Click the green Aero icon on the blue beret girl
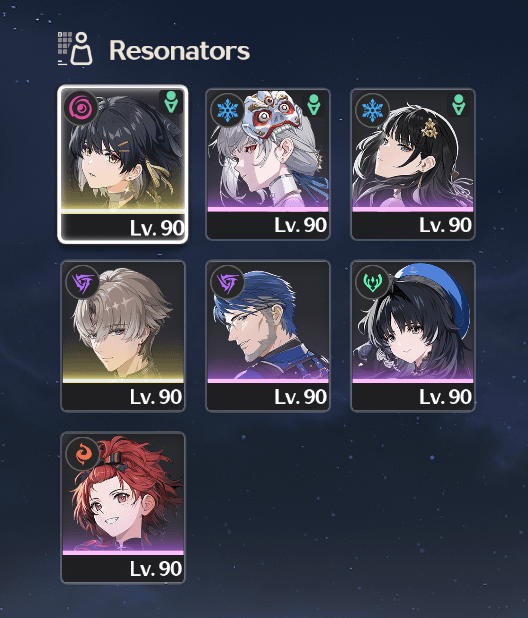 click(372, 282)
